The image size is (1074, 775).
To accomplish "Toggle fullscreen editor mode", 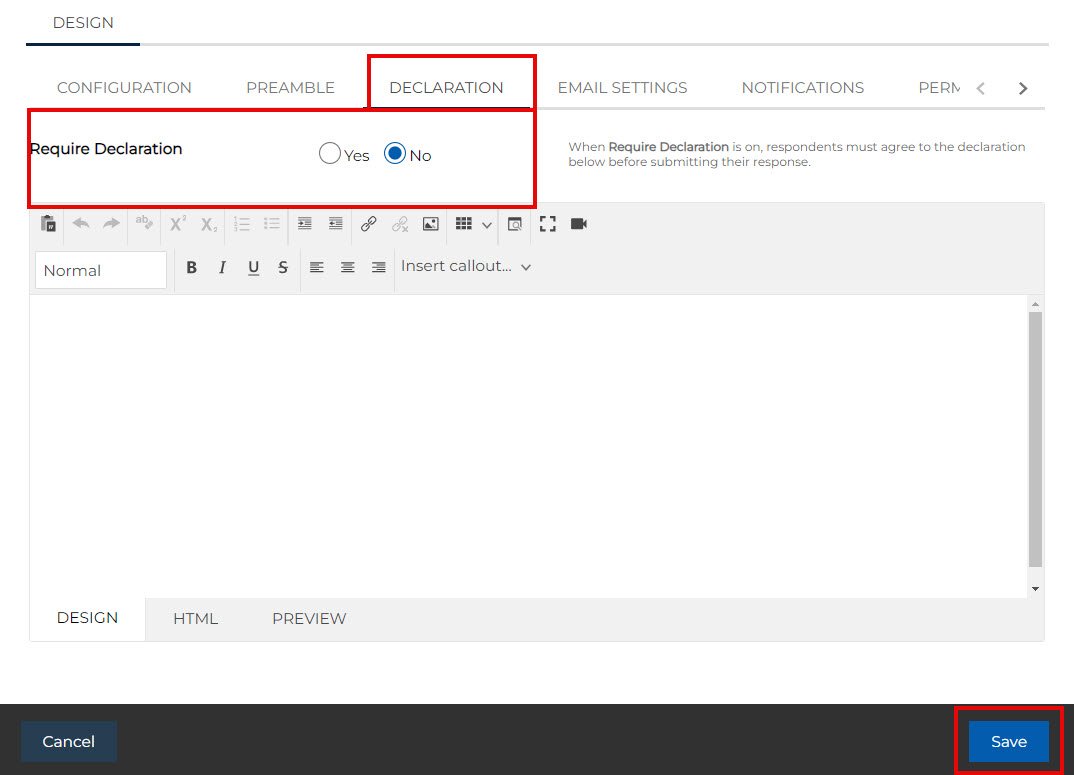I will (547, 224).
